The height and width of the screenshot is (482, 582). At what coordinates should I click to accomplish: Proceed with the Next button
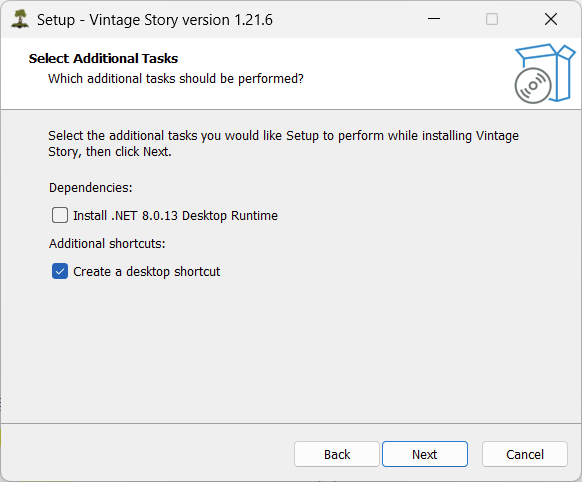click(425, 454)
